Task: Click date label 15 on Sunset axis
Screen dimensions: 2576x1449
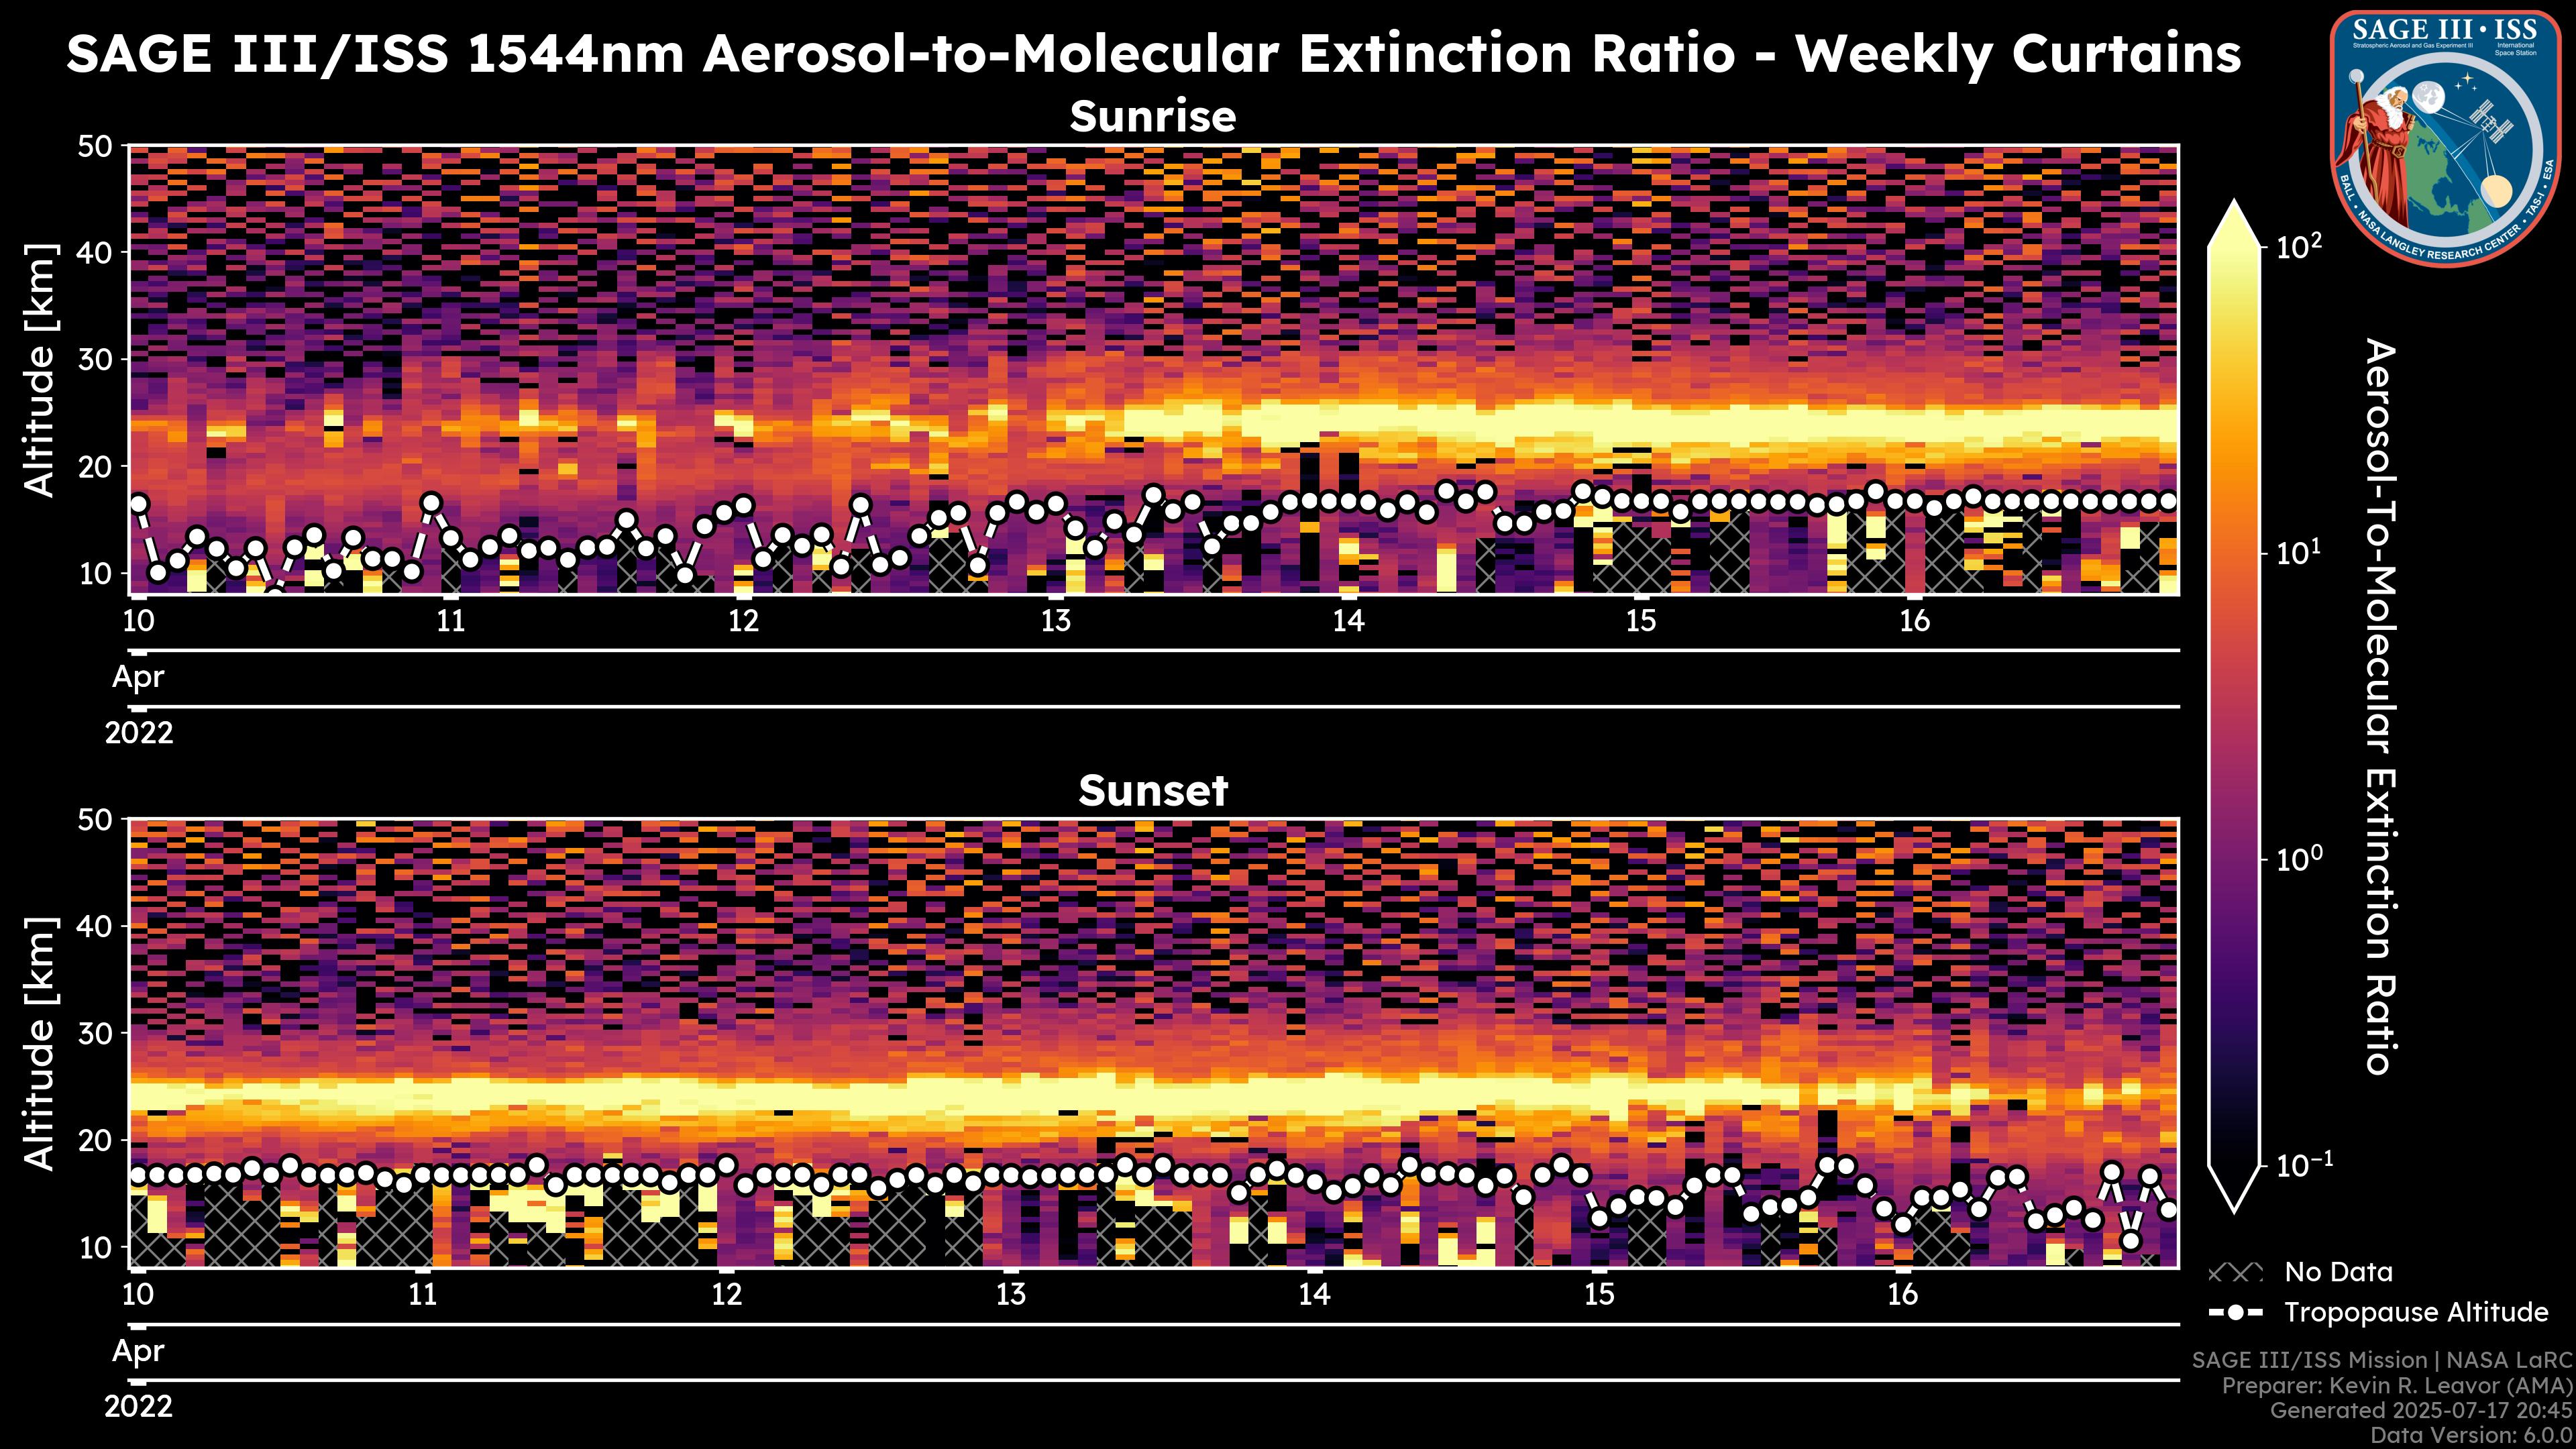Action: pos(1599,1295)
